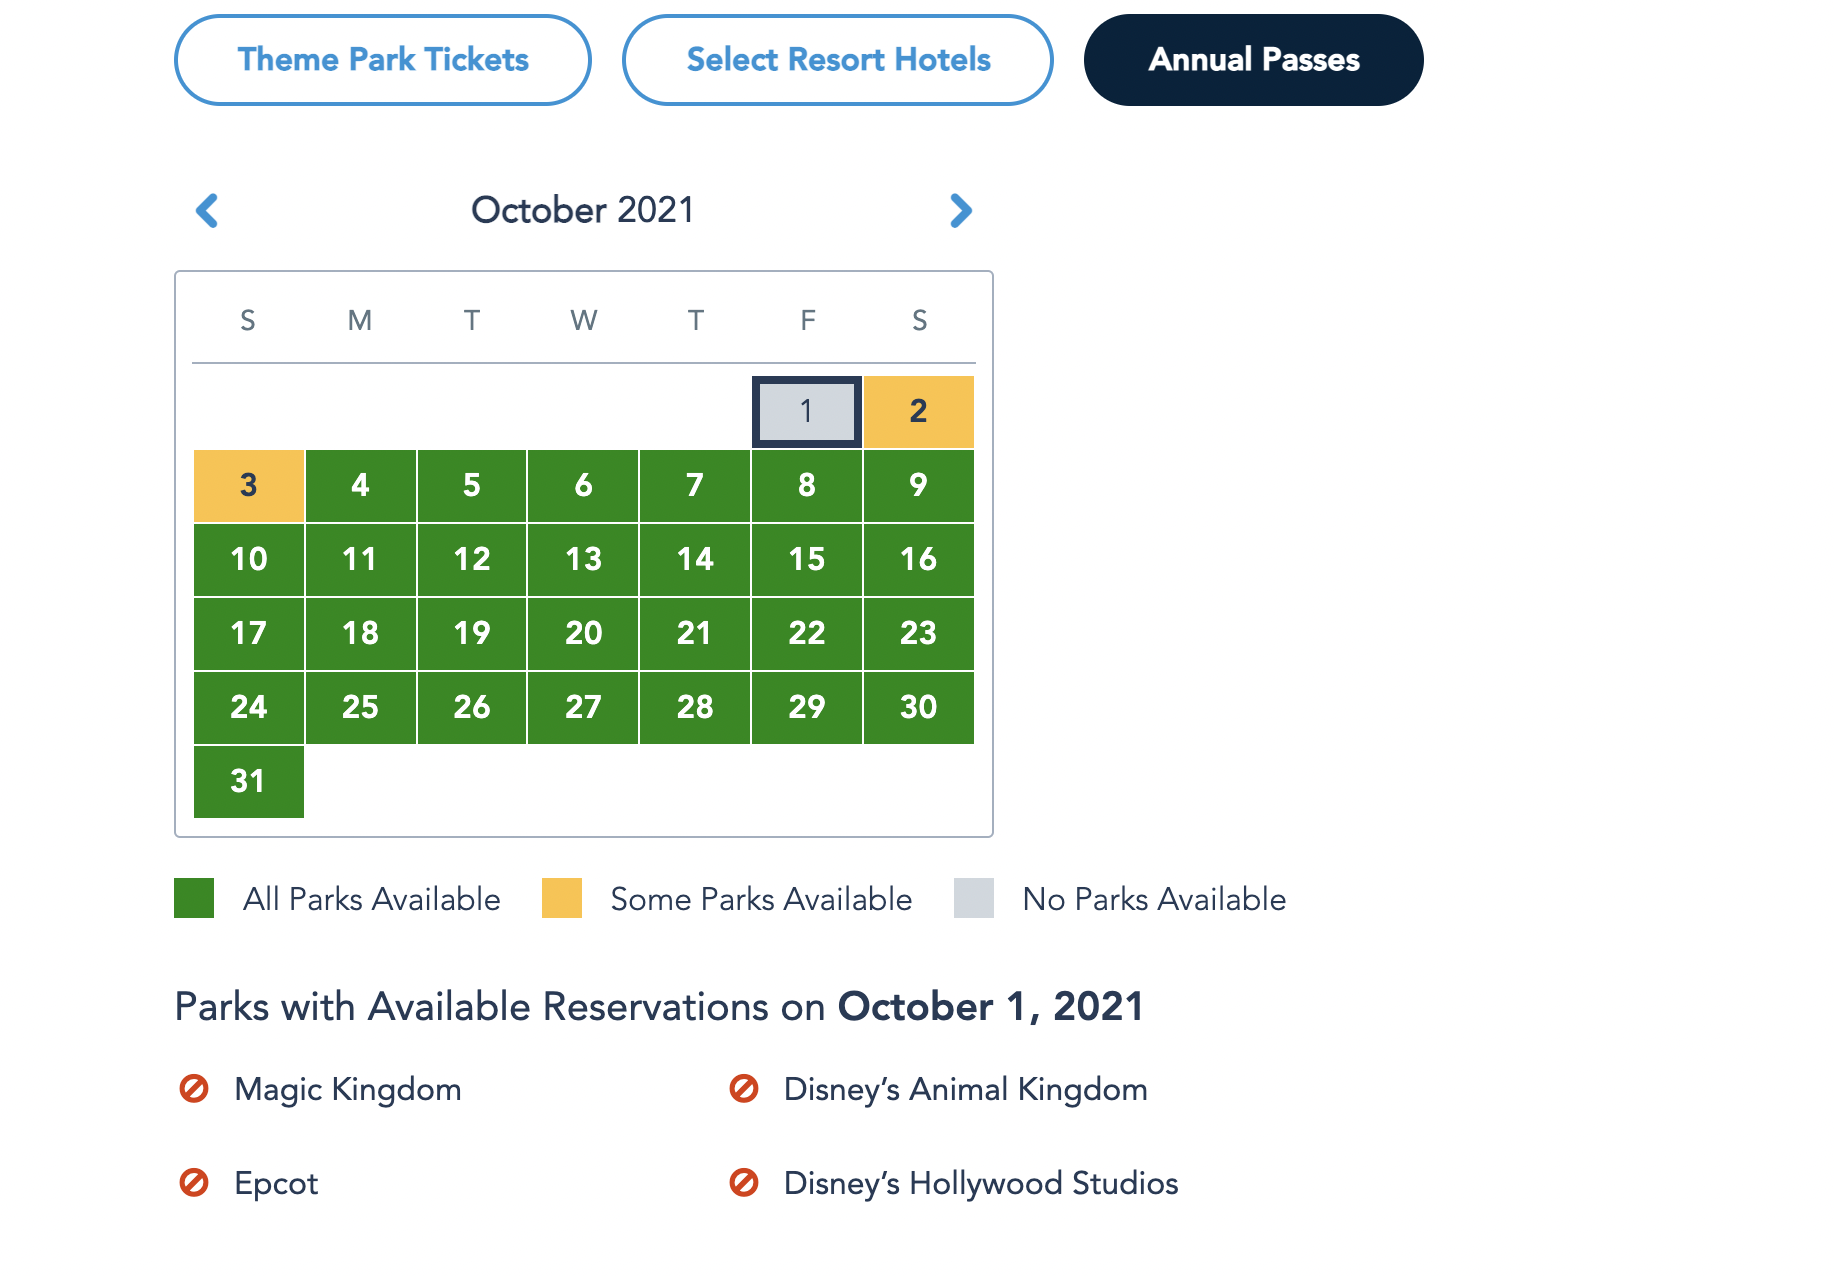
Task: Click unavailable icon beside Epcot
Action: pyautogui.click(x=194, y=1183)
